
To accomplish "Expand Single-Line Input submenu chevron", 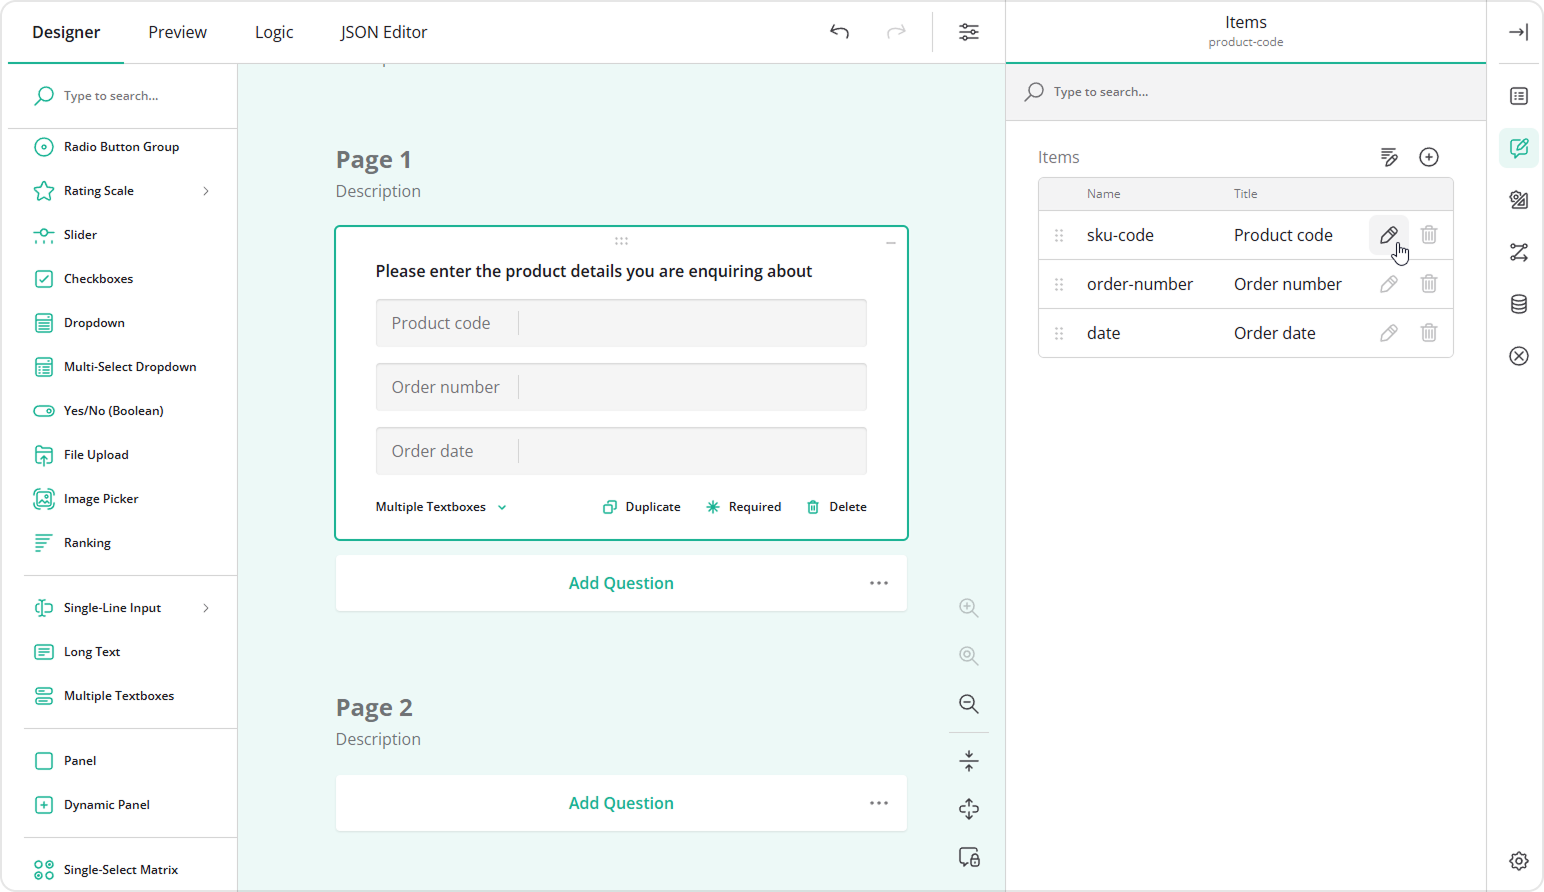I will click(x=206, y=608).
